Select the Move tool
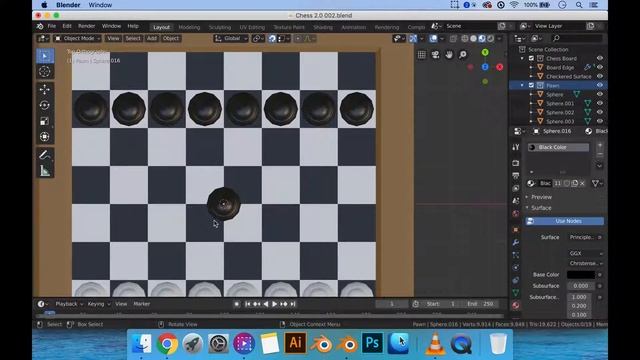 point(45,89)
